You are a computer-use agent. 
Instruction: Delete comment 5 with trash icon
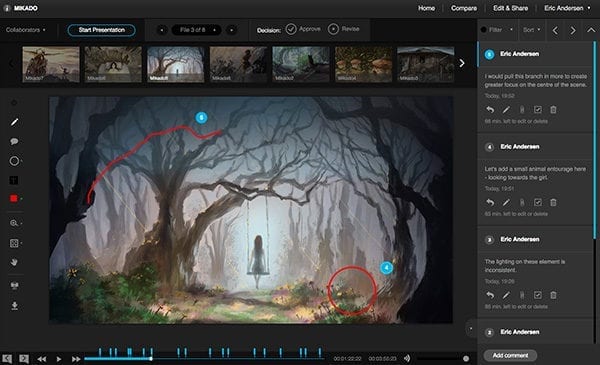[553, 110]
